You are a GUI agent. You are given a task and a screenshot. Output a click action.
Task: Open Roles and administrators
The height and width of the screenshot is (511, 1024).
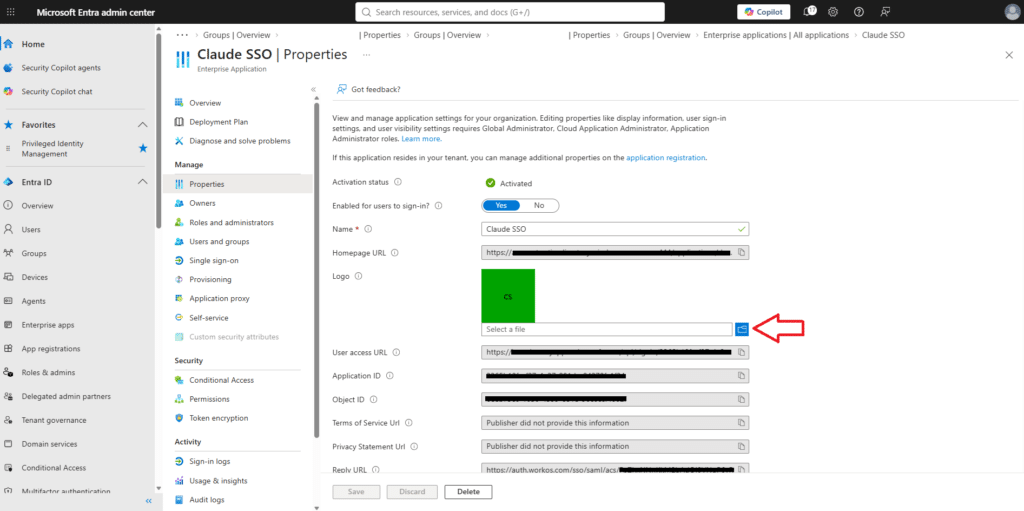[232, 222]
